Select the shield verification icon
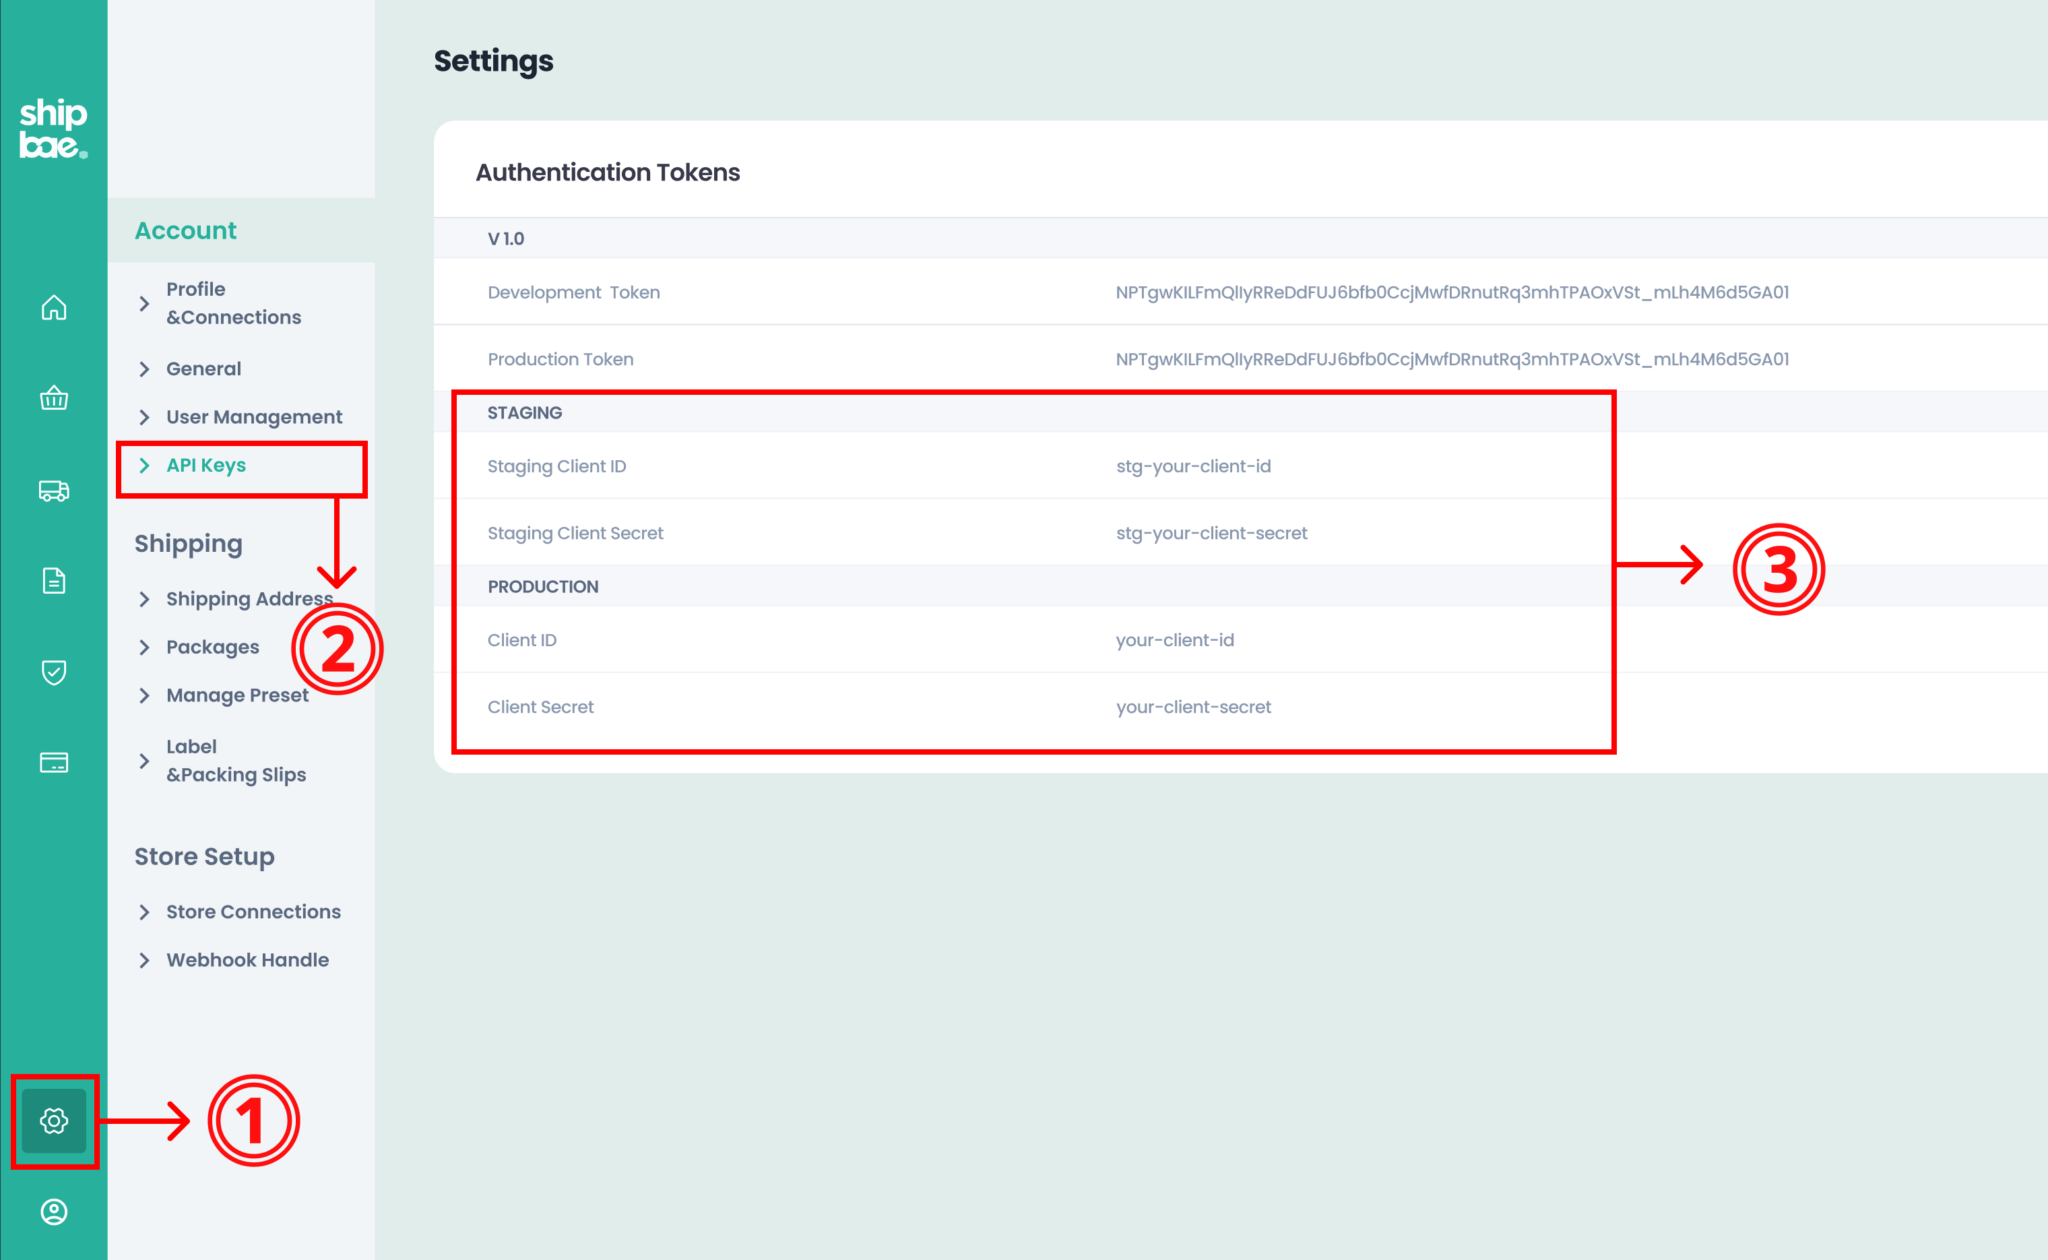This screenshot has width=2048, height=1260. [54, 672]
